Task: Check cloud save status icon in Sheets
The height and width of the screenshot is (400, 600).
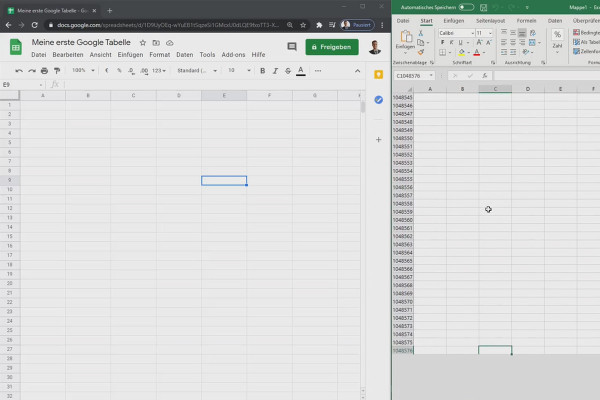Action: [170, 43]
